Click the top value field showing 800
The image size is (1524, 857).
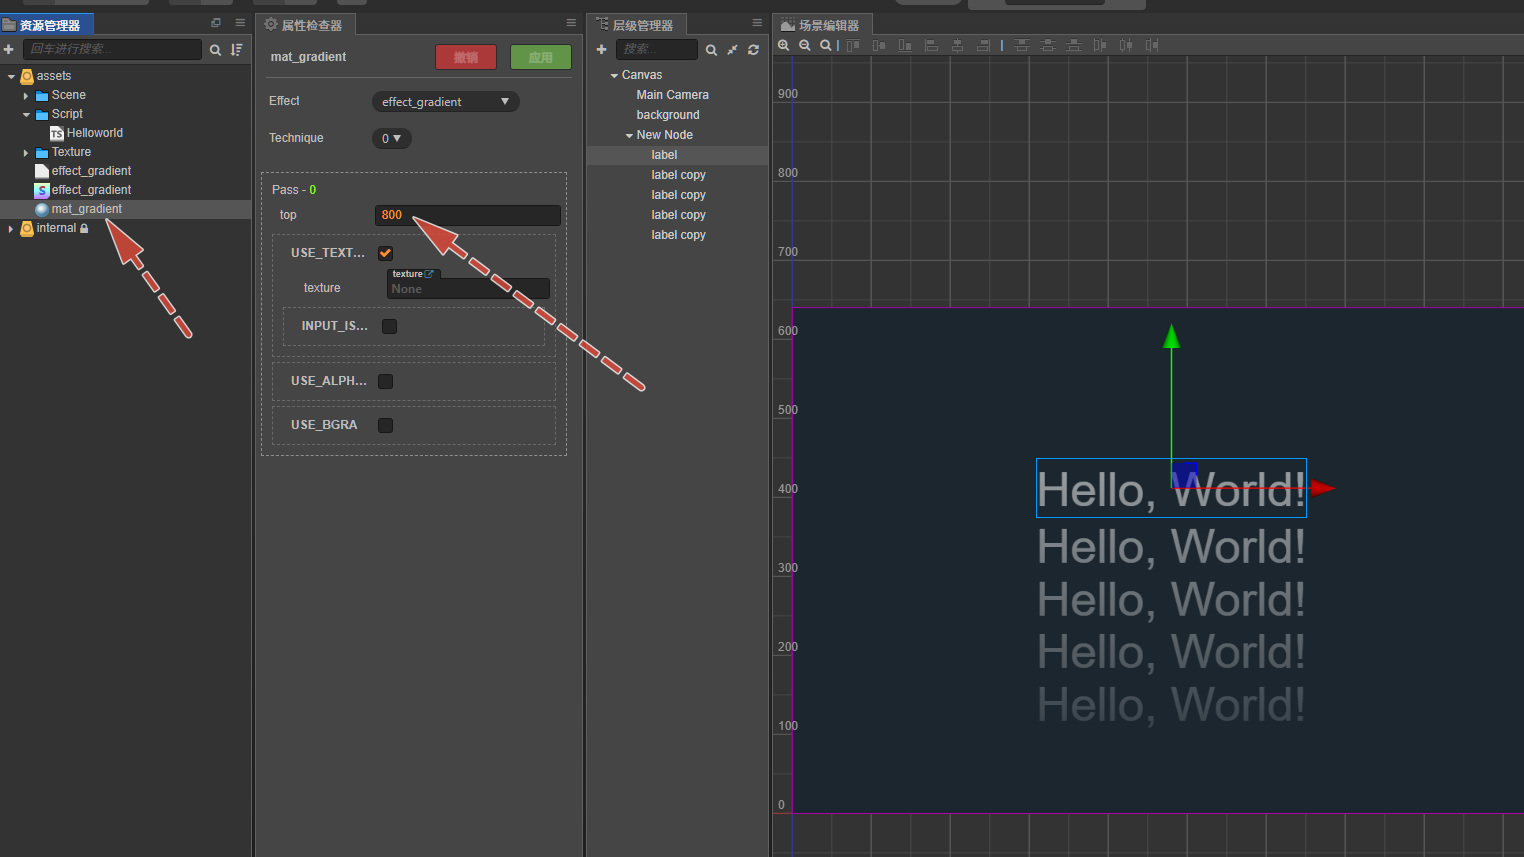click(468, 215)
